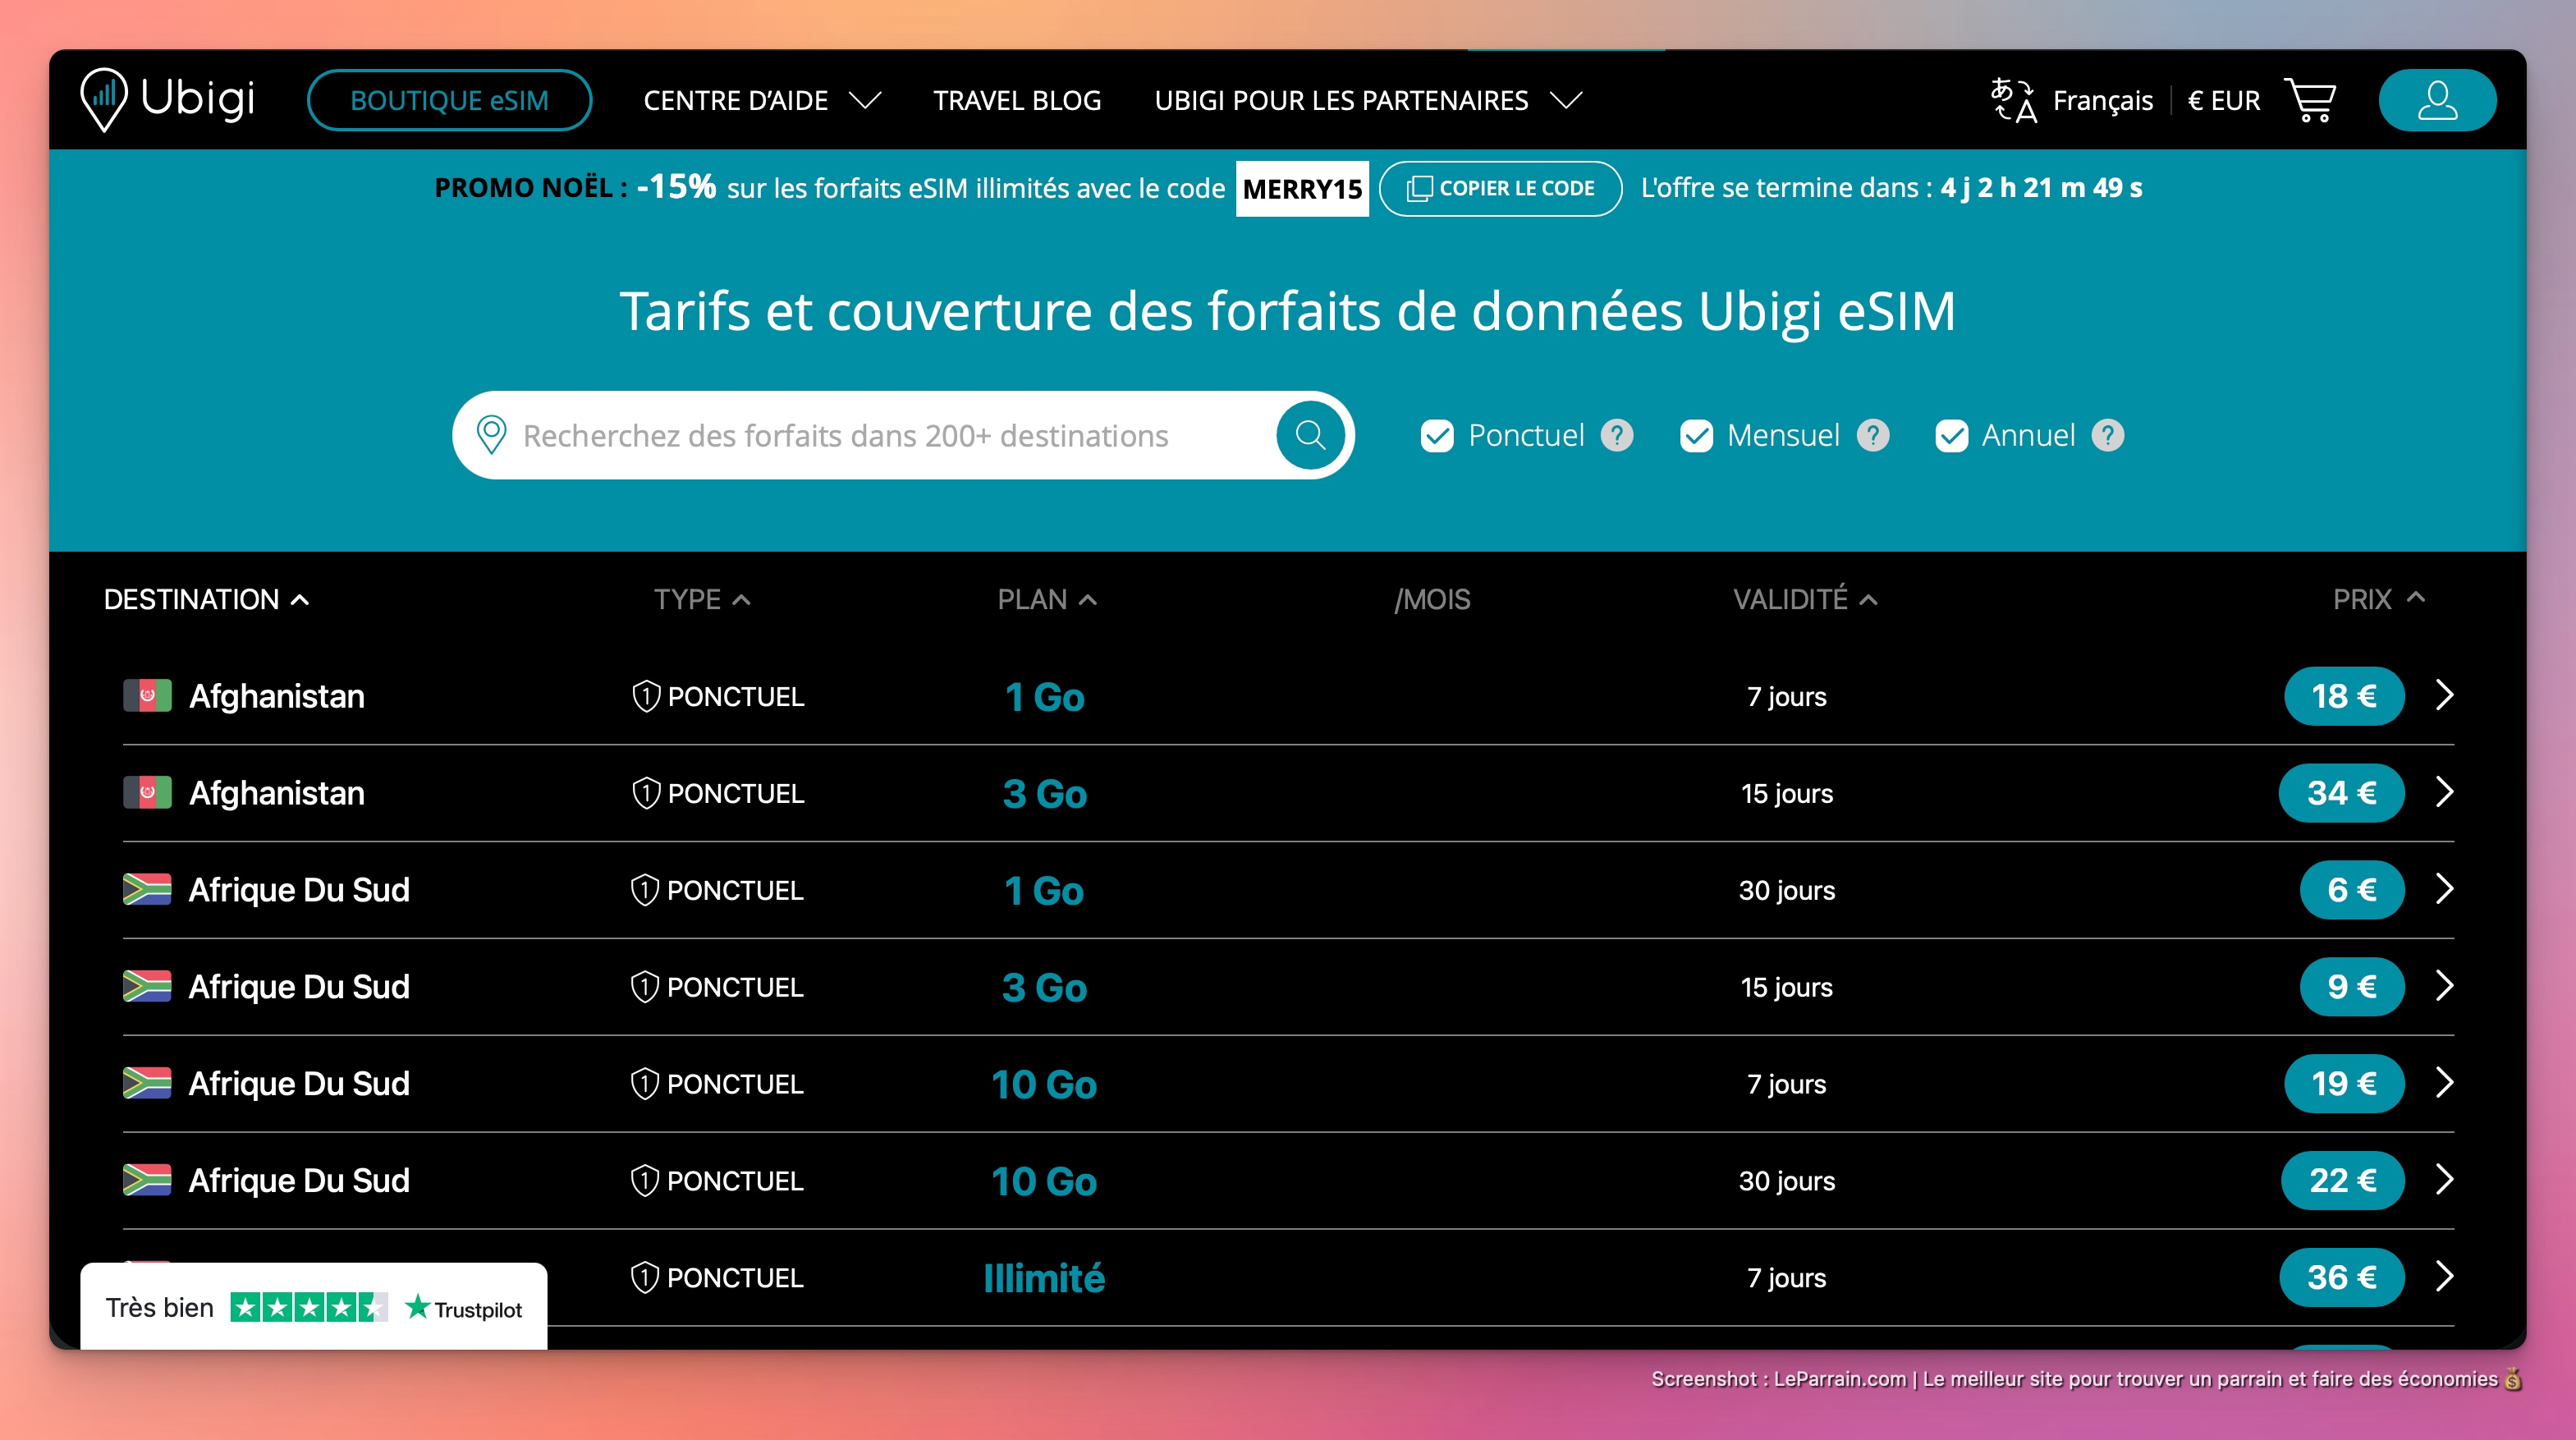Click the Trustpilot star rating
The image size is (2576, 1440).
click(307, 1306)
